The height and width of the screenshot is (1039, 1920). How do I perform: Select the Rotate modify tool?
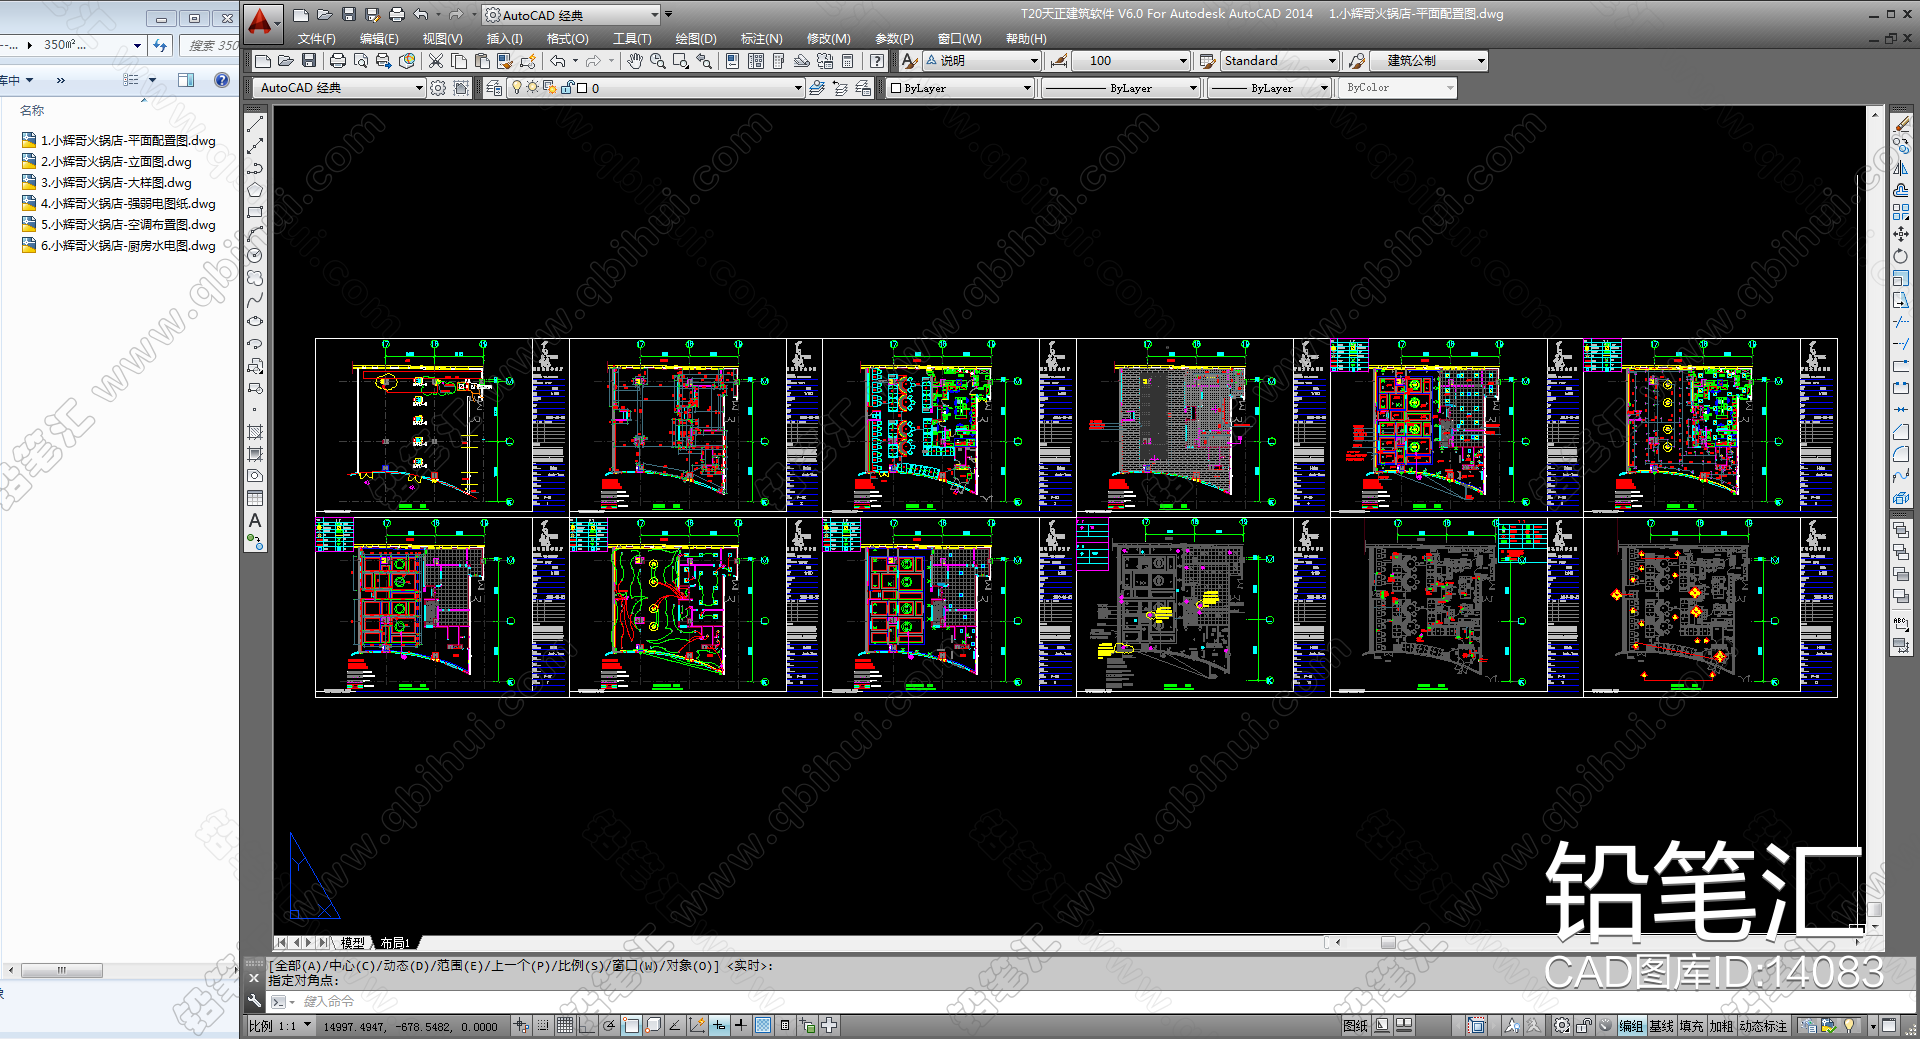point(1901,256)
